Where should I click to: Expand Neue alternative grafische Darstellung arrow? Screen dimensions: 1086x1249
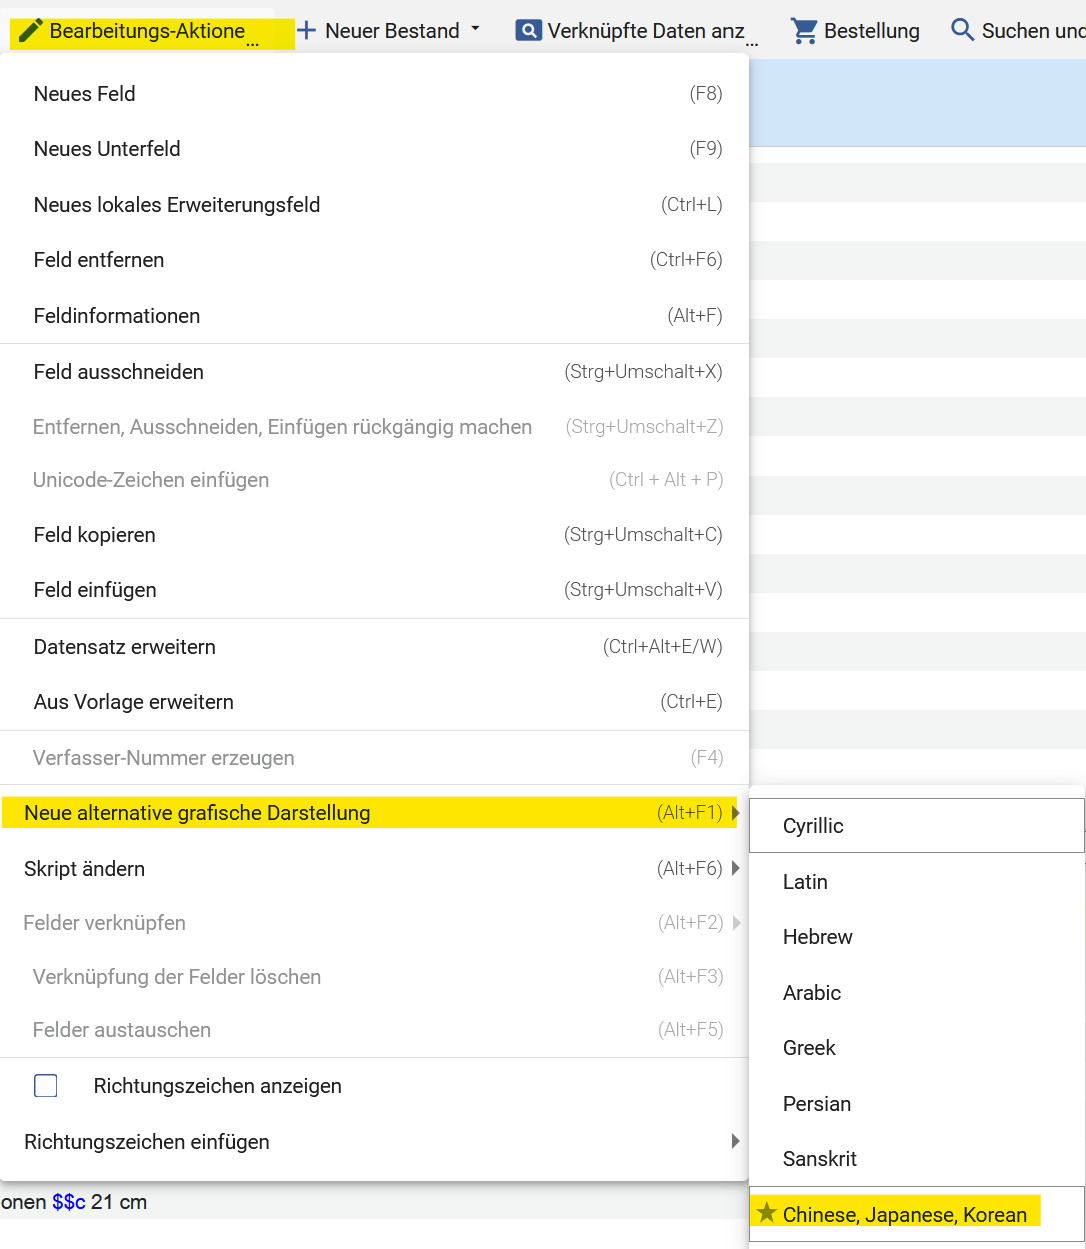click(736, 813)
